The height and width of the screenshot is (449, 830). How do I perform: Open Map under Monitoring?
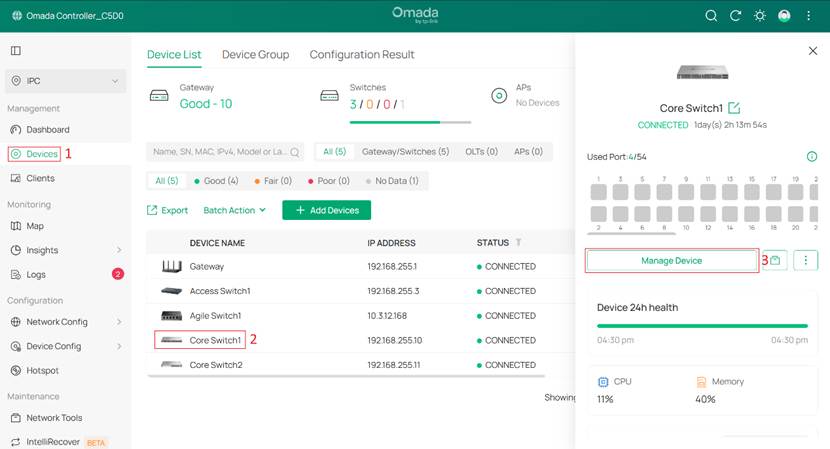tap(35, 226)
